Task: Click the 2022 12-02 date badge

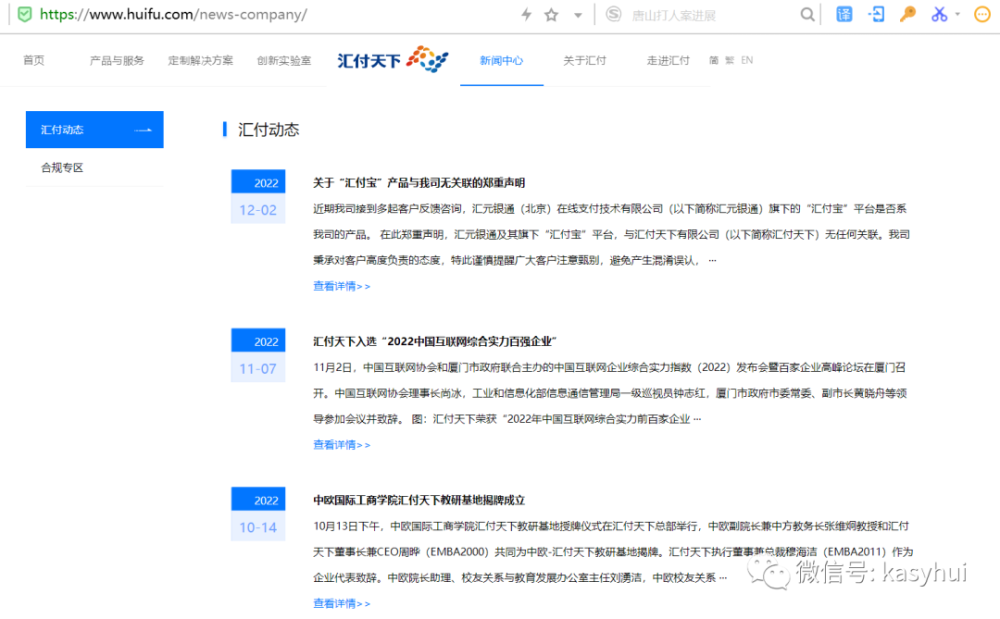Action: point(258,196)
